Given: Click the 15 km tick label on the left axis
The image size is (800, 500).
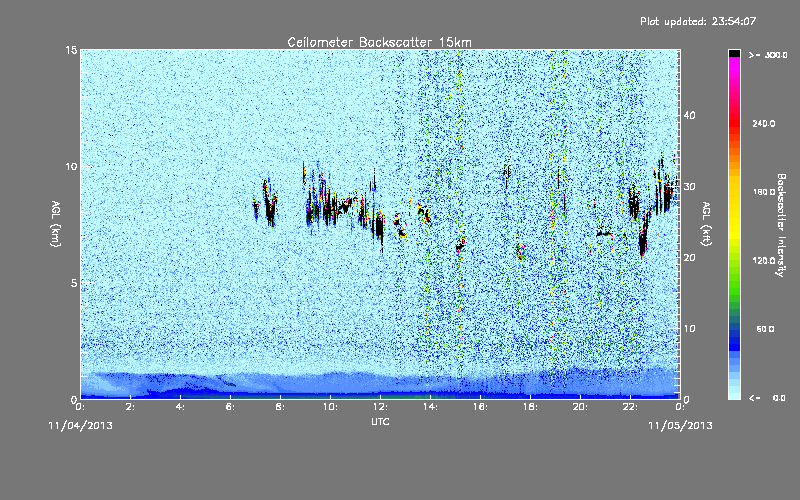Looking at the screenshot, I should pos(71,50).
